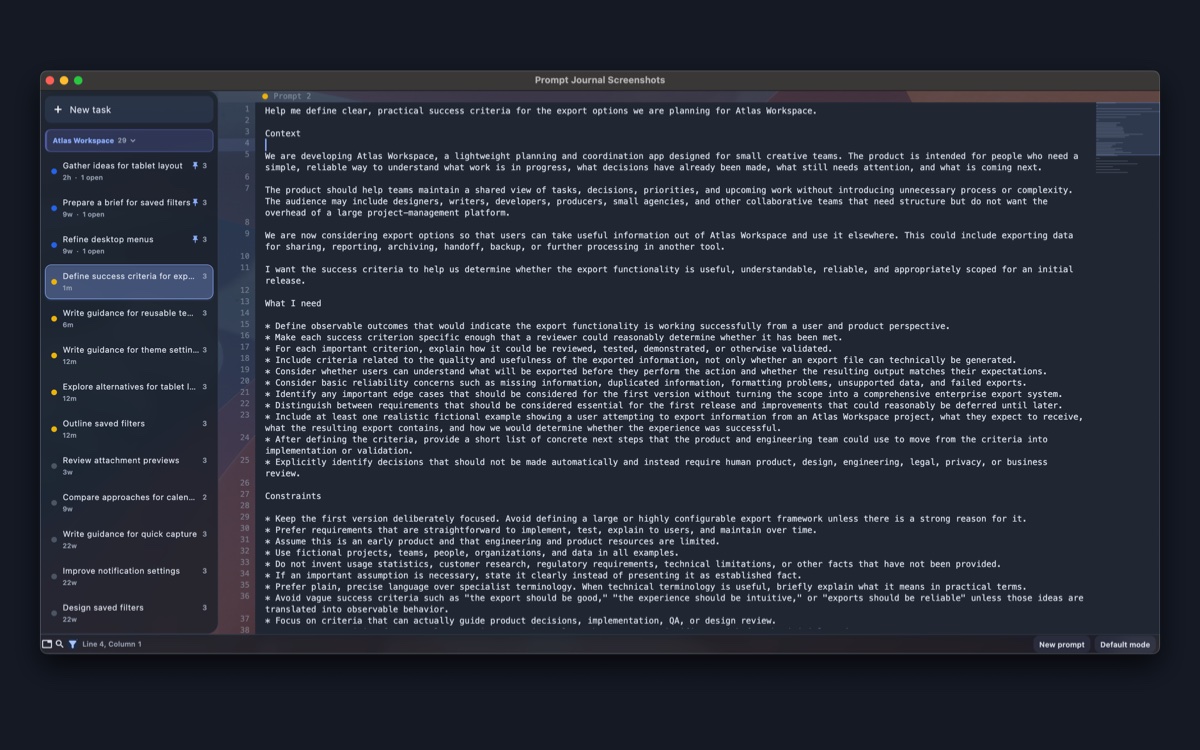
Task: Select task Define success criteria for exp...
Action: point(129,282)
